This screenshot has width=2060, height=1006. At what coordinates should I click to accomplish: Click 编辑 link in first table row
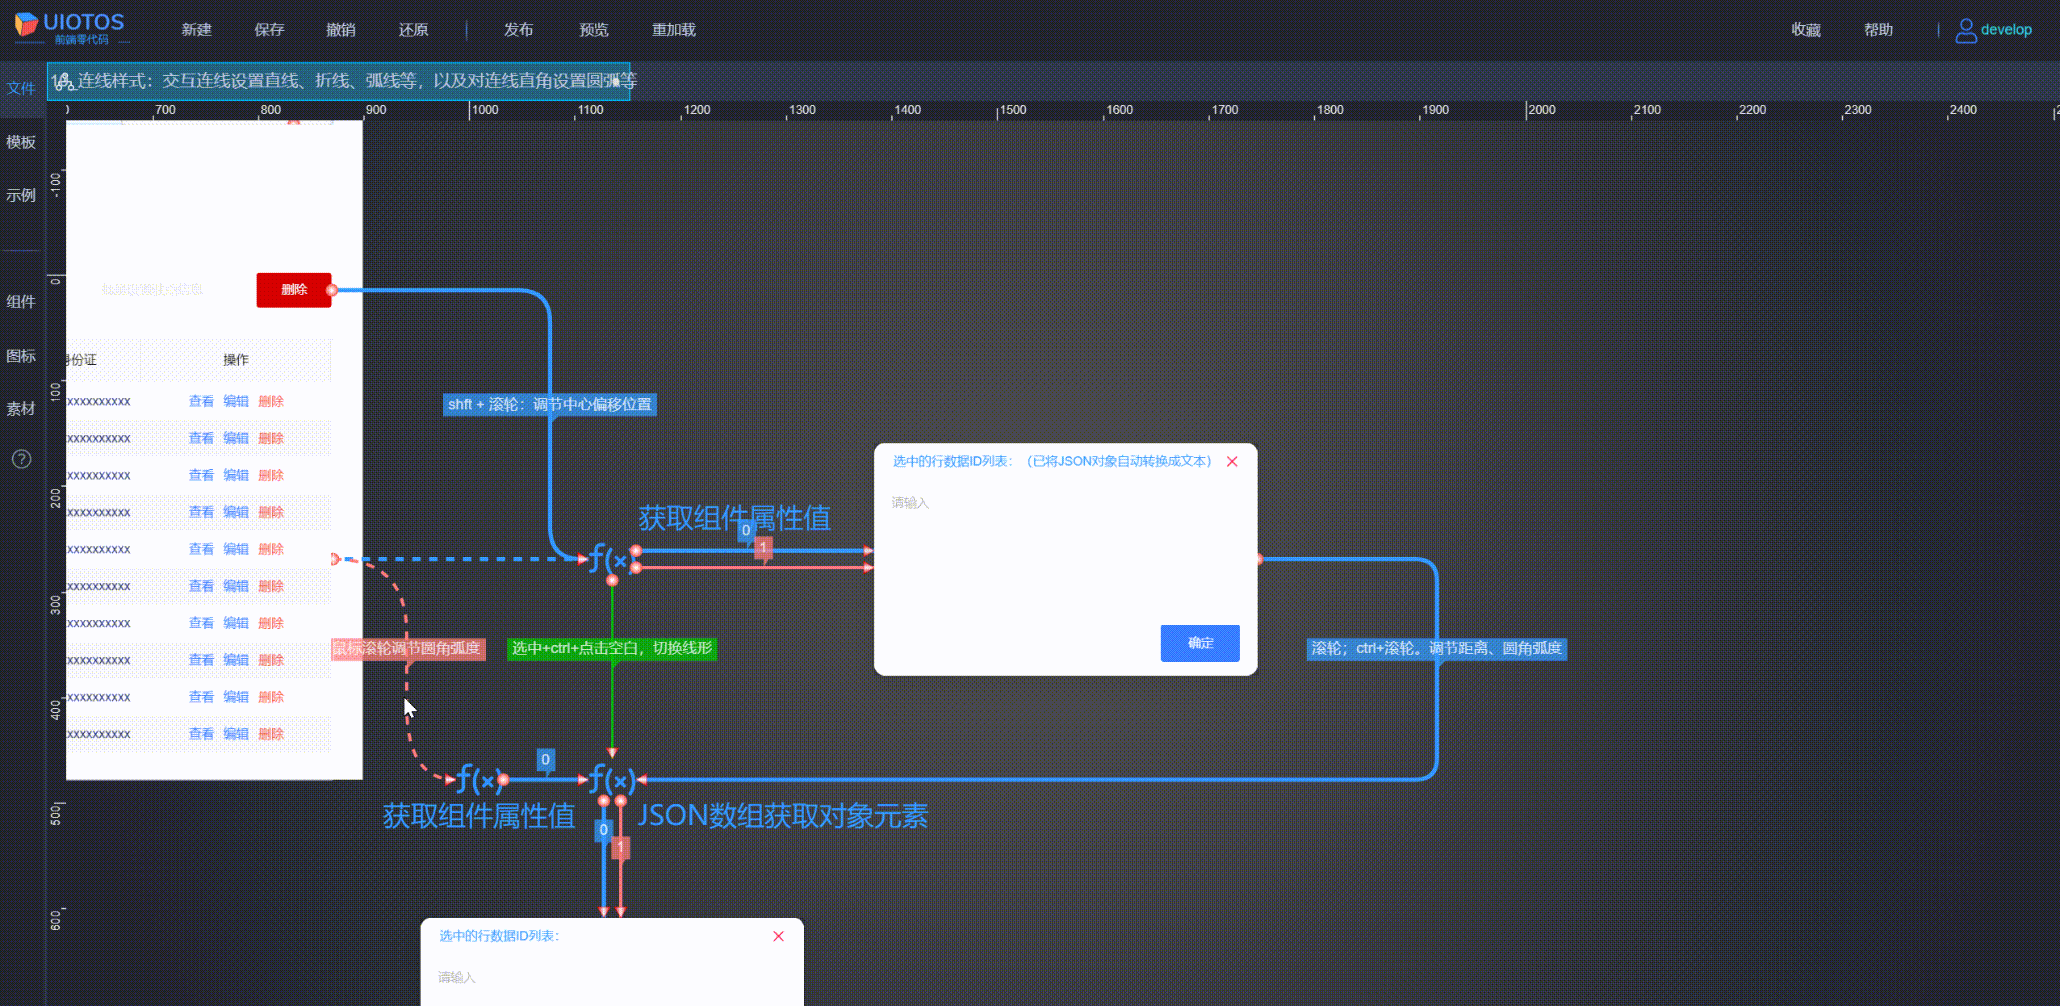click(236, 401)
